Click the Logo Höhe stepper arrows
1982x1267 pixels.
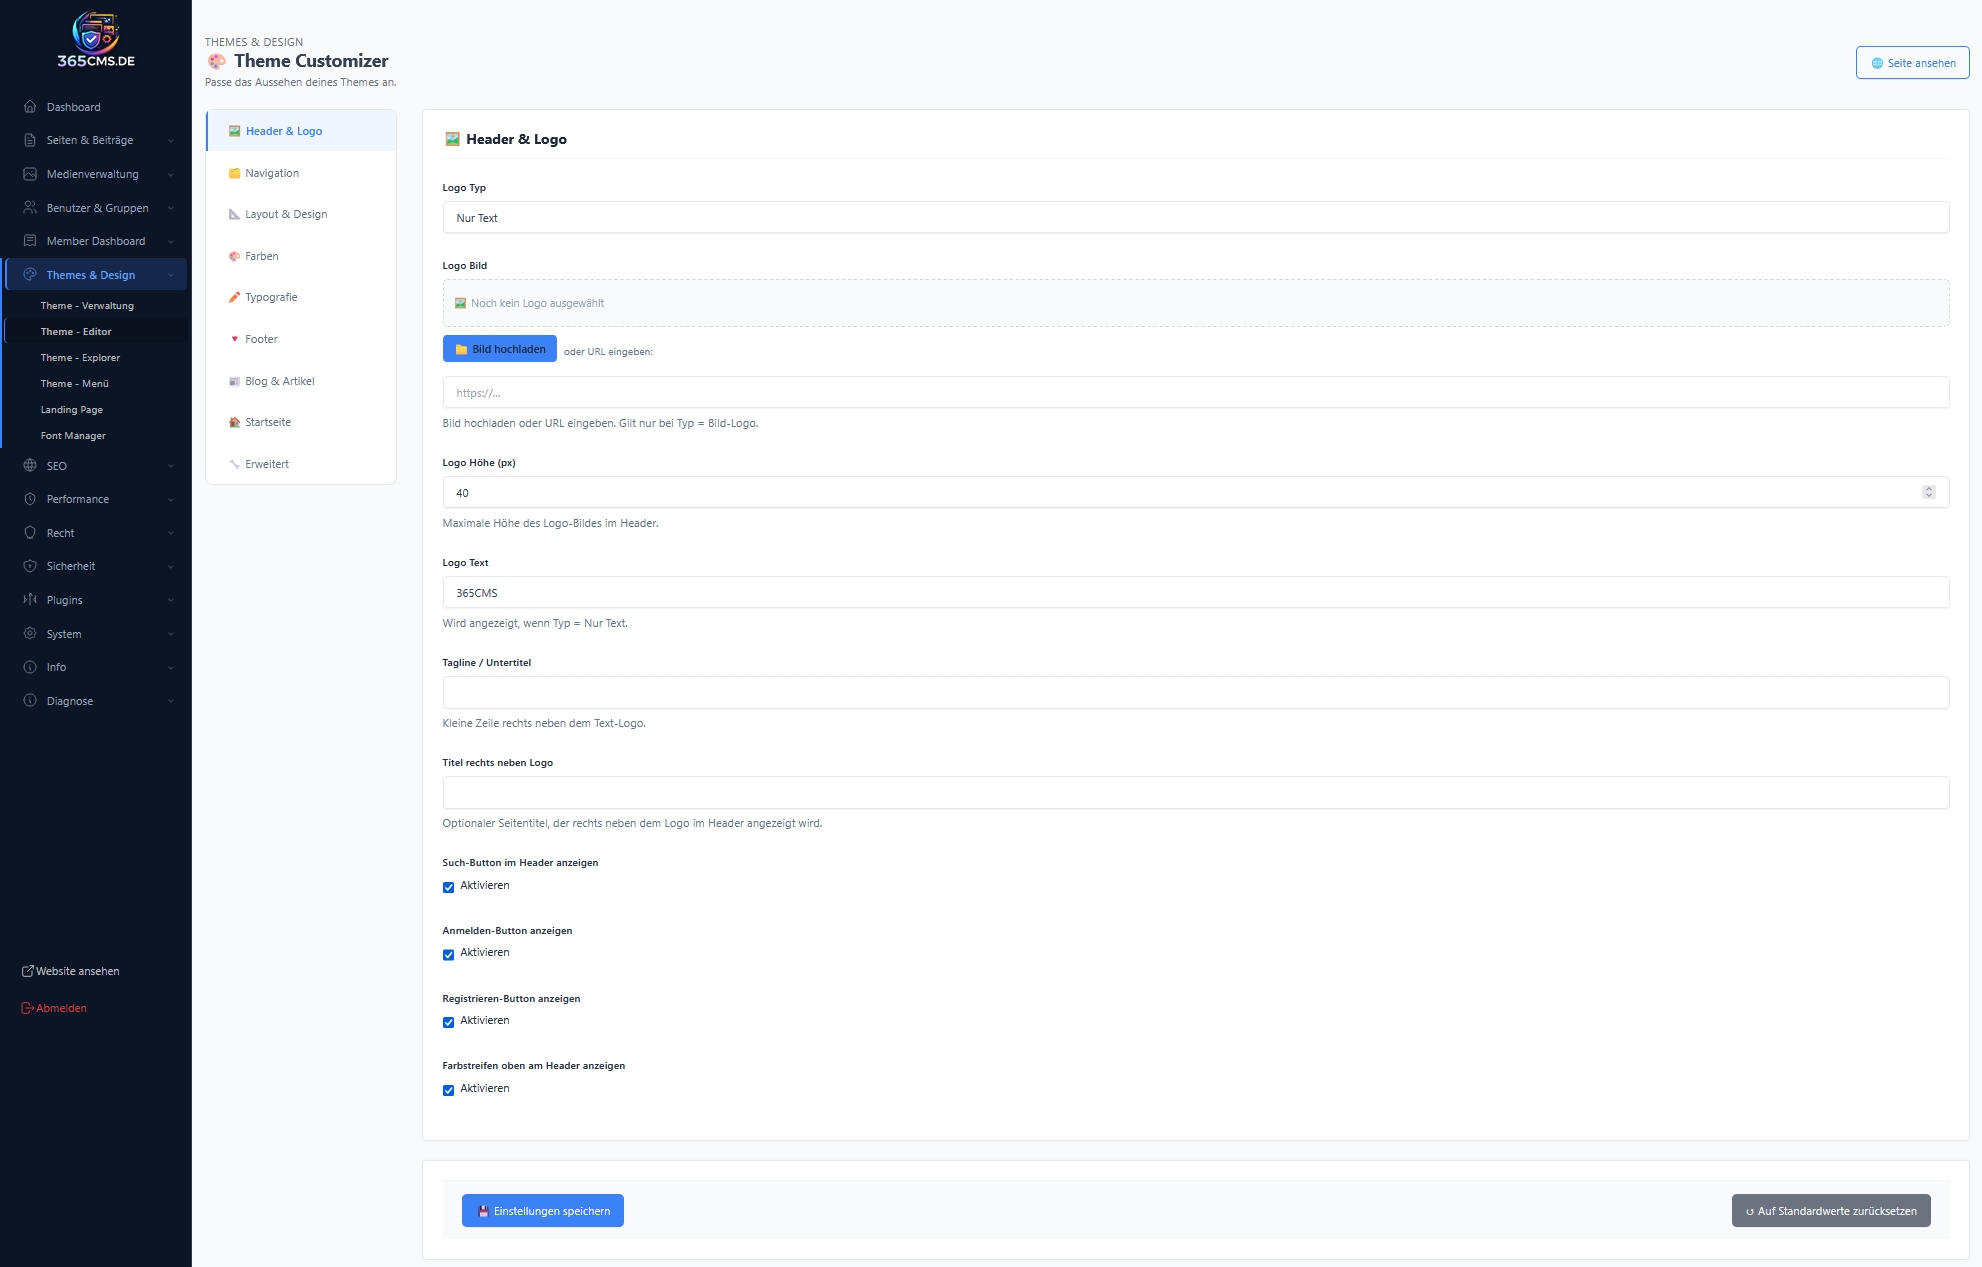coord(1928,492)
